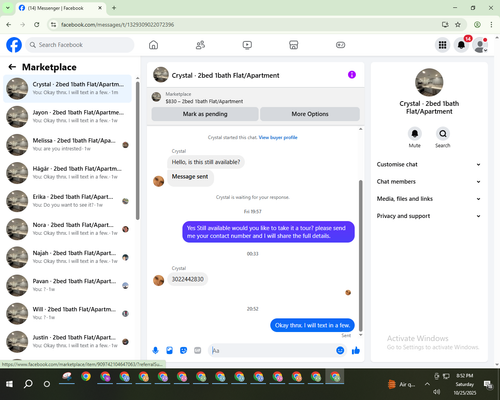Click Mark as pending button
Screen dimensions: 500x400
coord(205,114)
